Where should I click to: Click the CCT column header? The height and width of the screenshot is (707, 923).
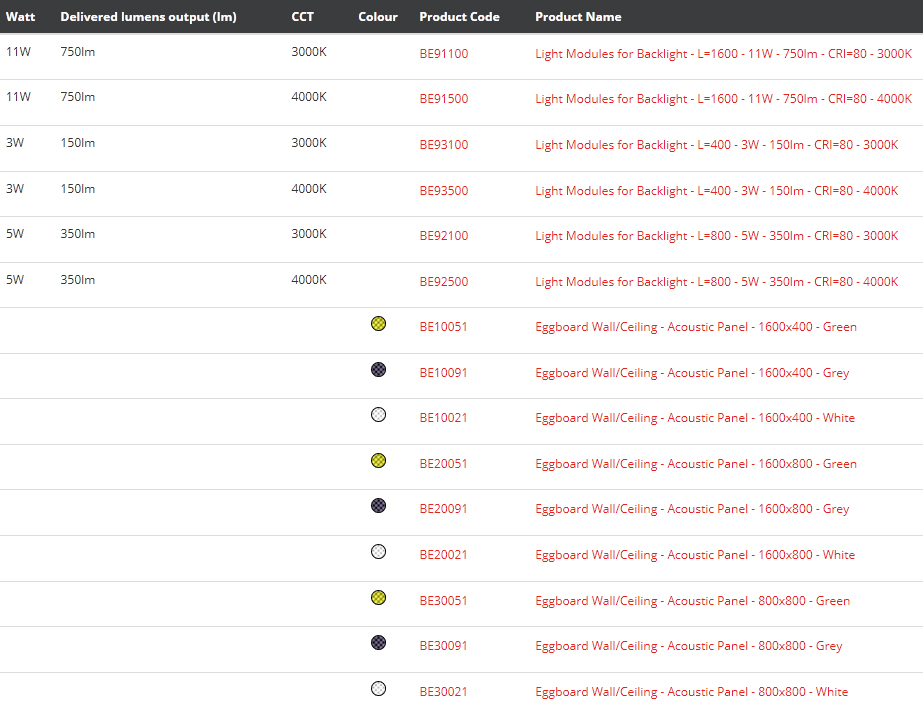[x=302, y=17]
